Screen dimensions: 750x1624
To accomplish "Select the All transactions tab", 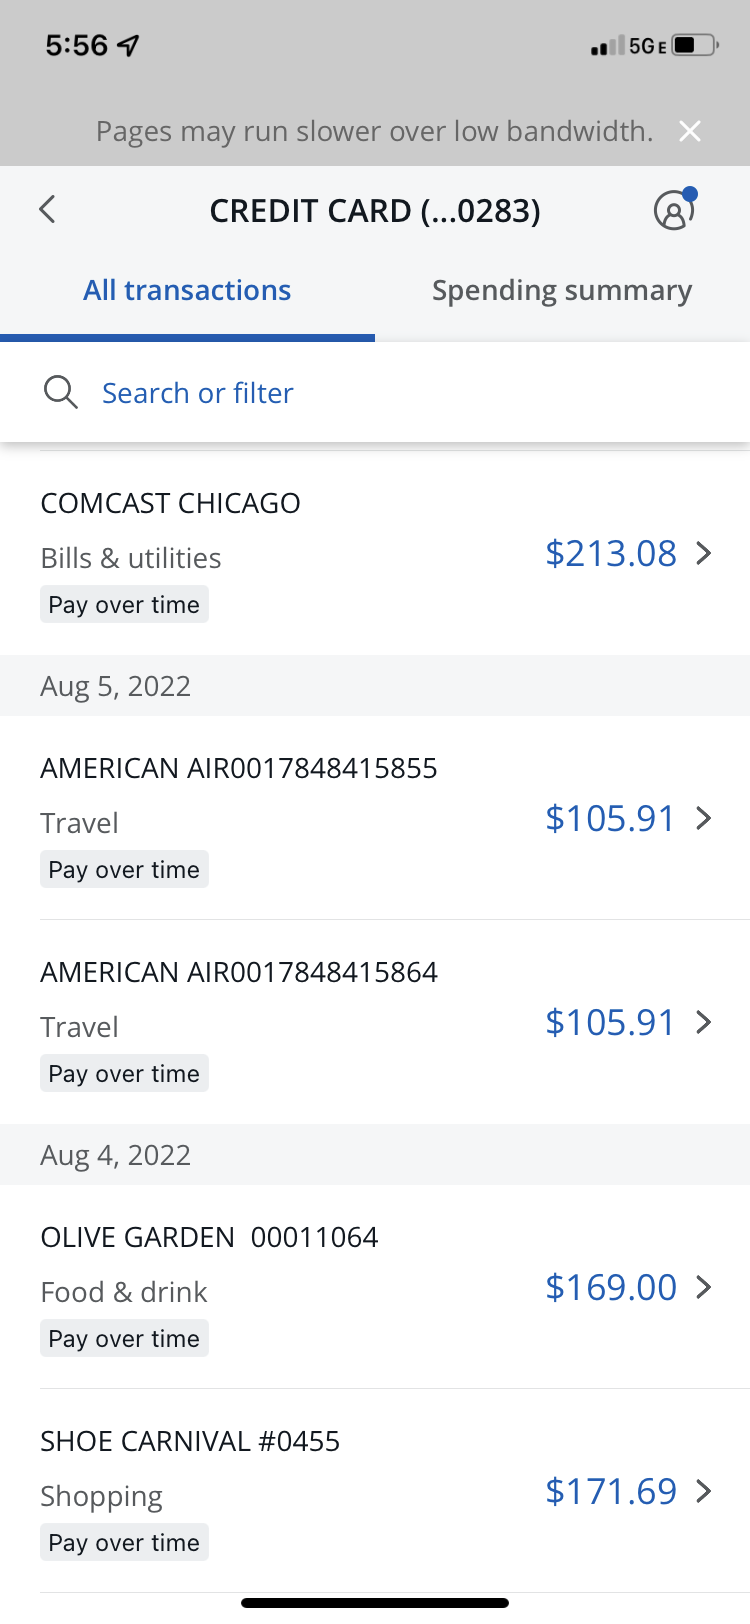I will [187, 291].
